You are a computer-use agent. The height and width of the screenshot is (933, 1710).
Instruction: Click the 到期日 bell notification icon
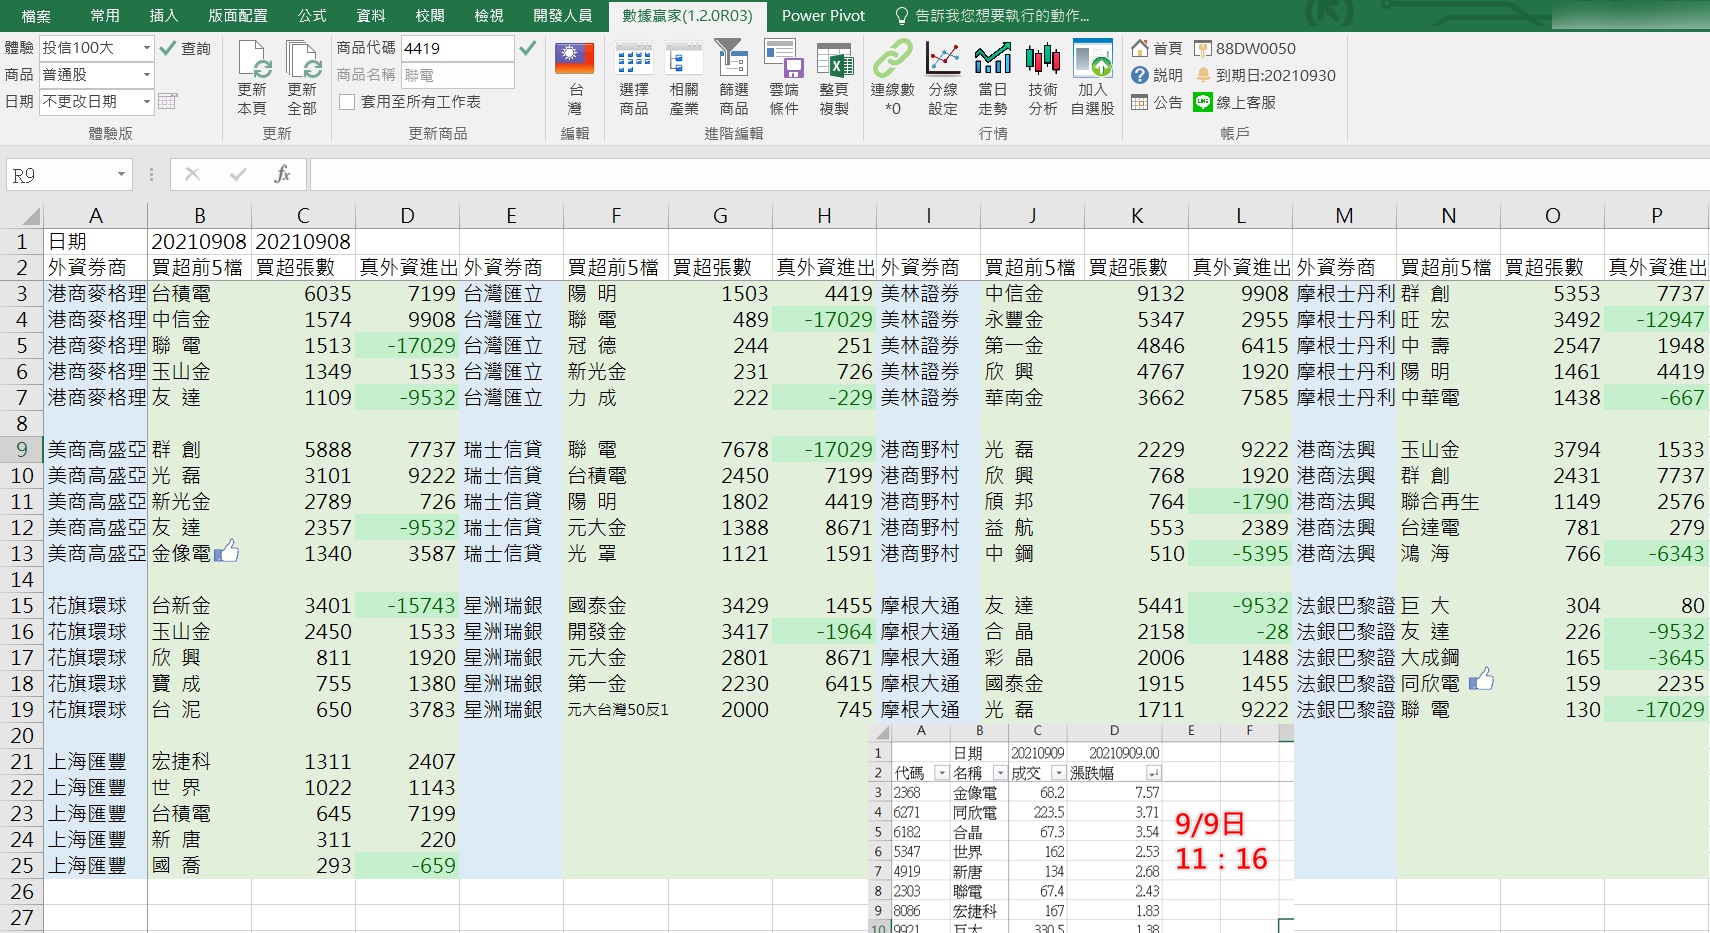click(x=1203, y=75)
